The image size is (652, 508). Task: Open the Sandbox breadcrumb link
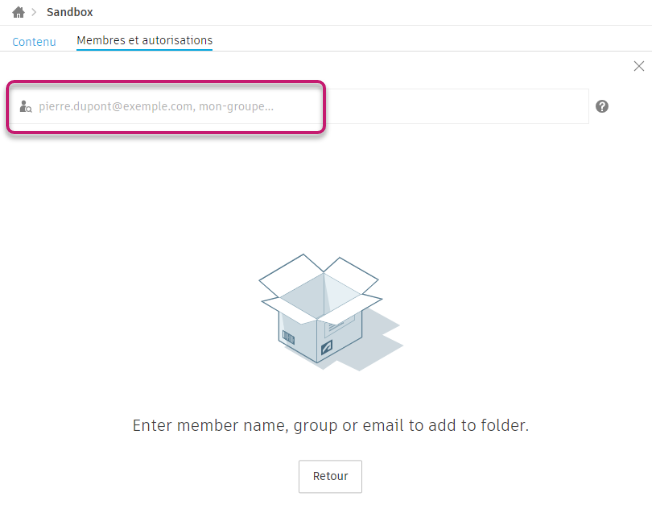pyautogui.click(x=70, y=12)
